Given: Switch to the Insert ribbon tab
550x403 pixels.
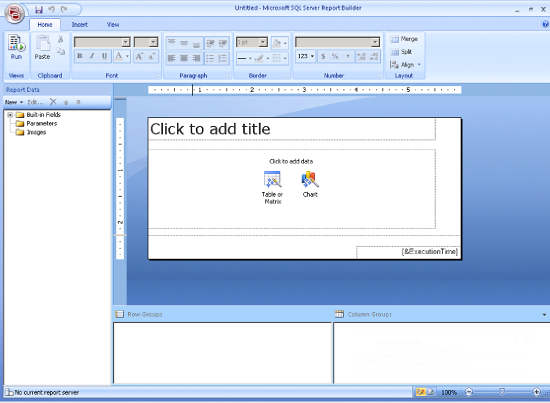Looking at the screenshot, I should coord(80,25).
